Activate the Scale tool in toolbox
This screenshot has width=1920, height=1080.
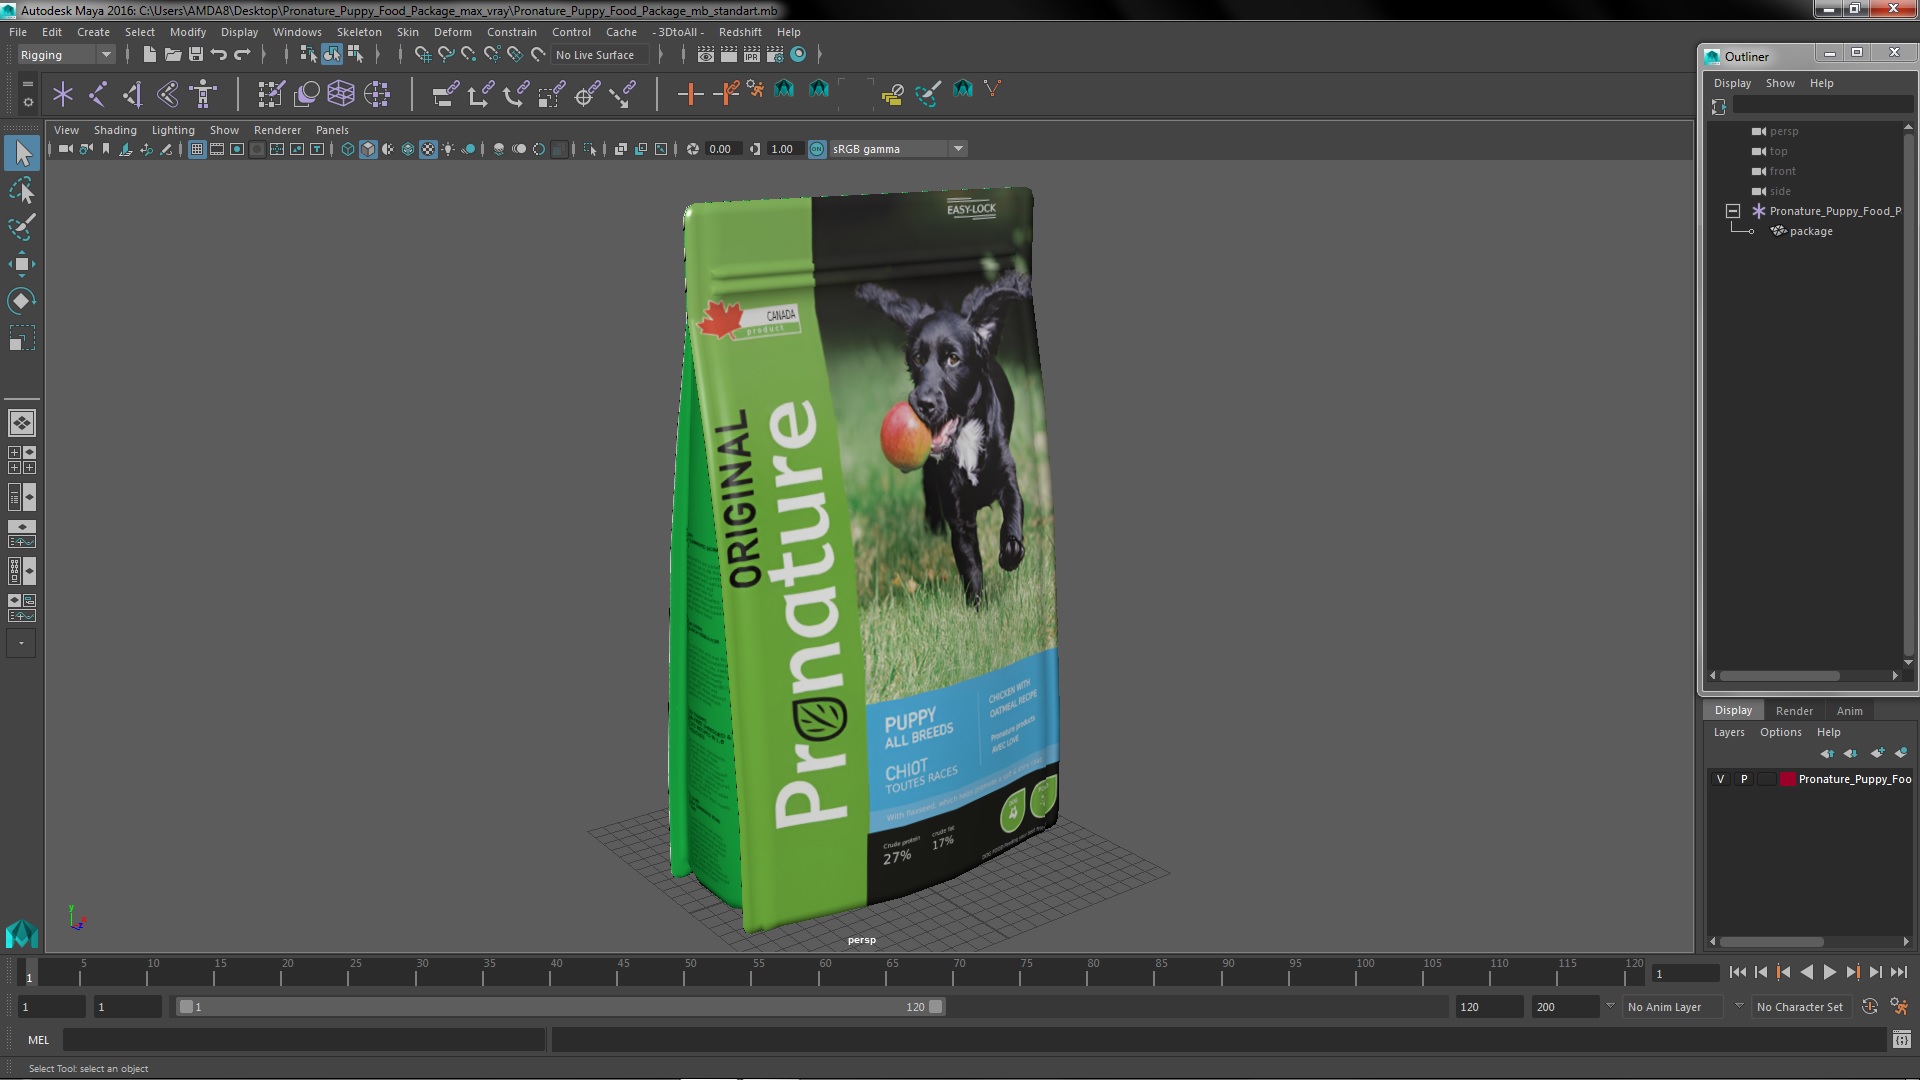[x=22, y=338]
